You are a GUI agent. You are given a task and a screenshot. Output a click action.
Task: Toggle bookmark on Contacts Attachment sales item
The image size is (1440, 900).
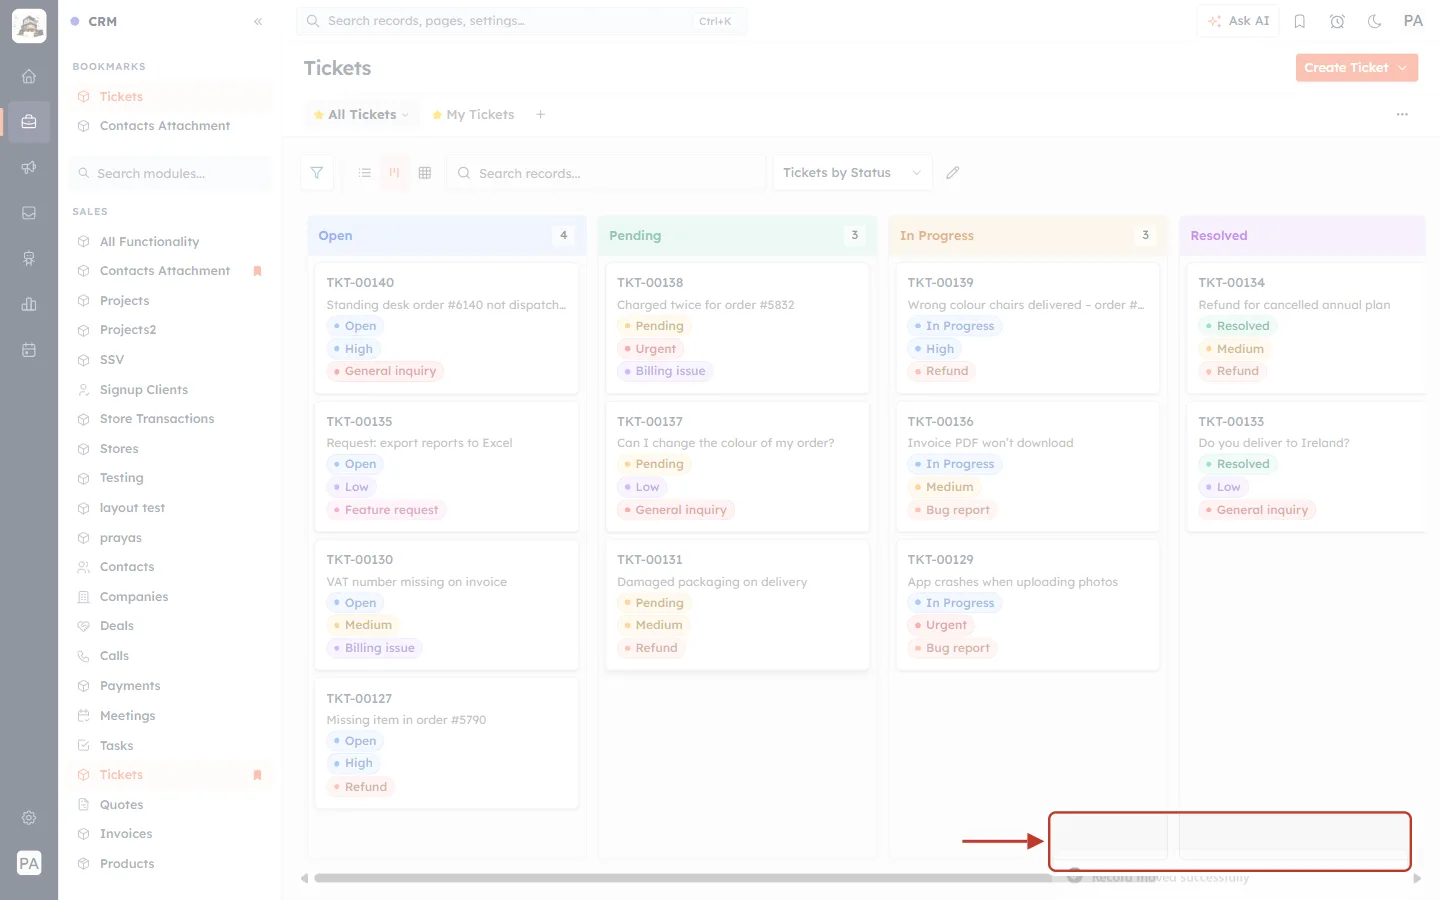pyautogui.click(x=257, y=271)
